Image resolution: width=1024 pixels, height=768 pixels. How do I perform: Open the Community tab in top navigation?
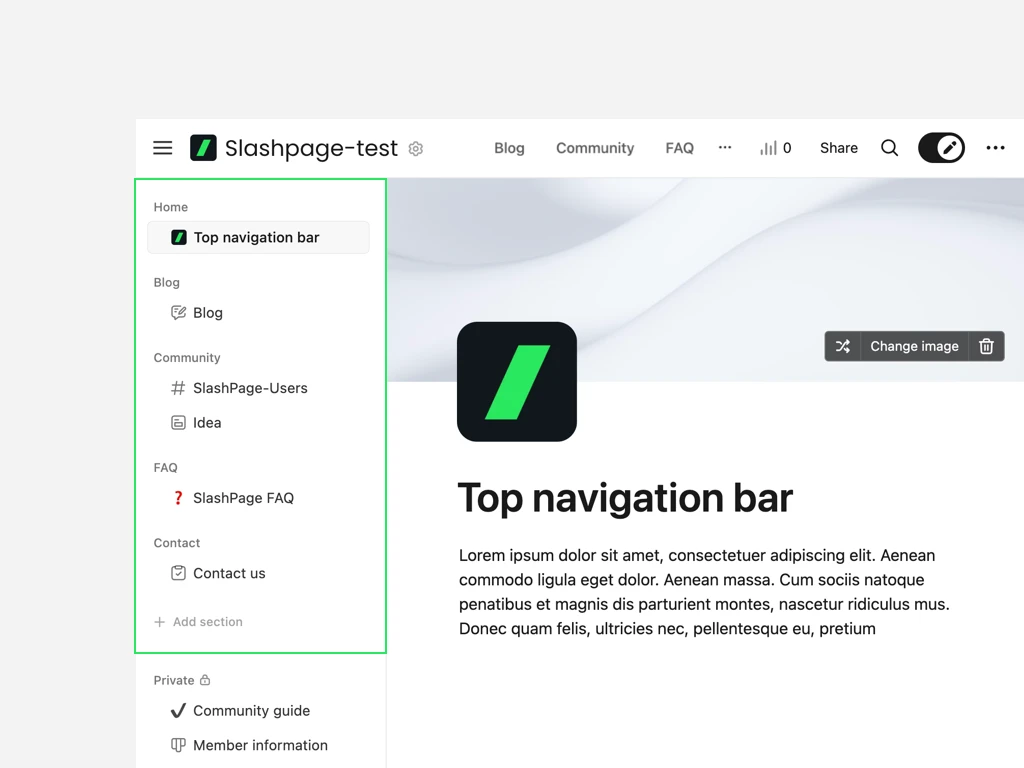[595, 148]
